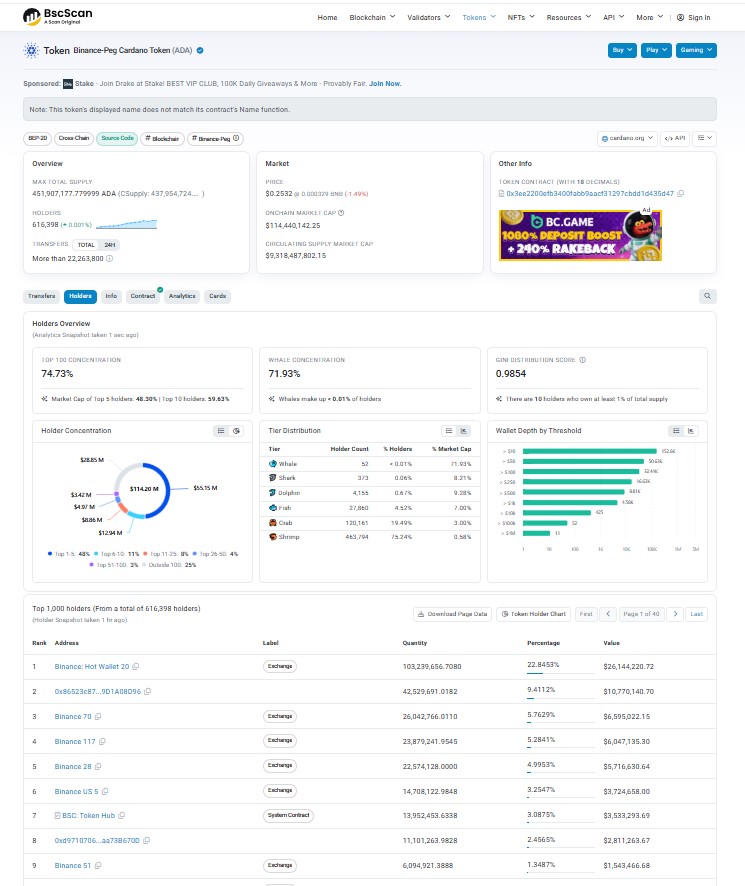Click the holders sparkline chart

point(127,224)
